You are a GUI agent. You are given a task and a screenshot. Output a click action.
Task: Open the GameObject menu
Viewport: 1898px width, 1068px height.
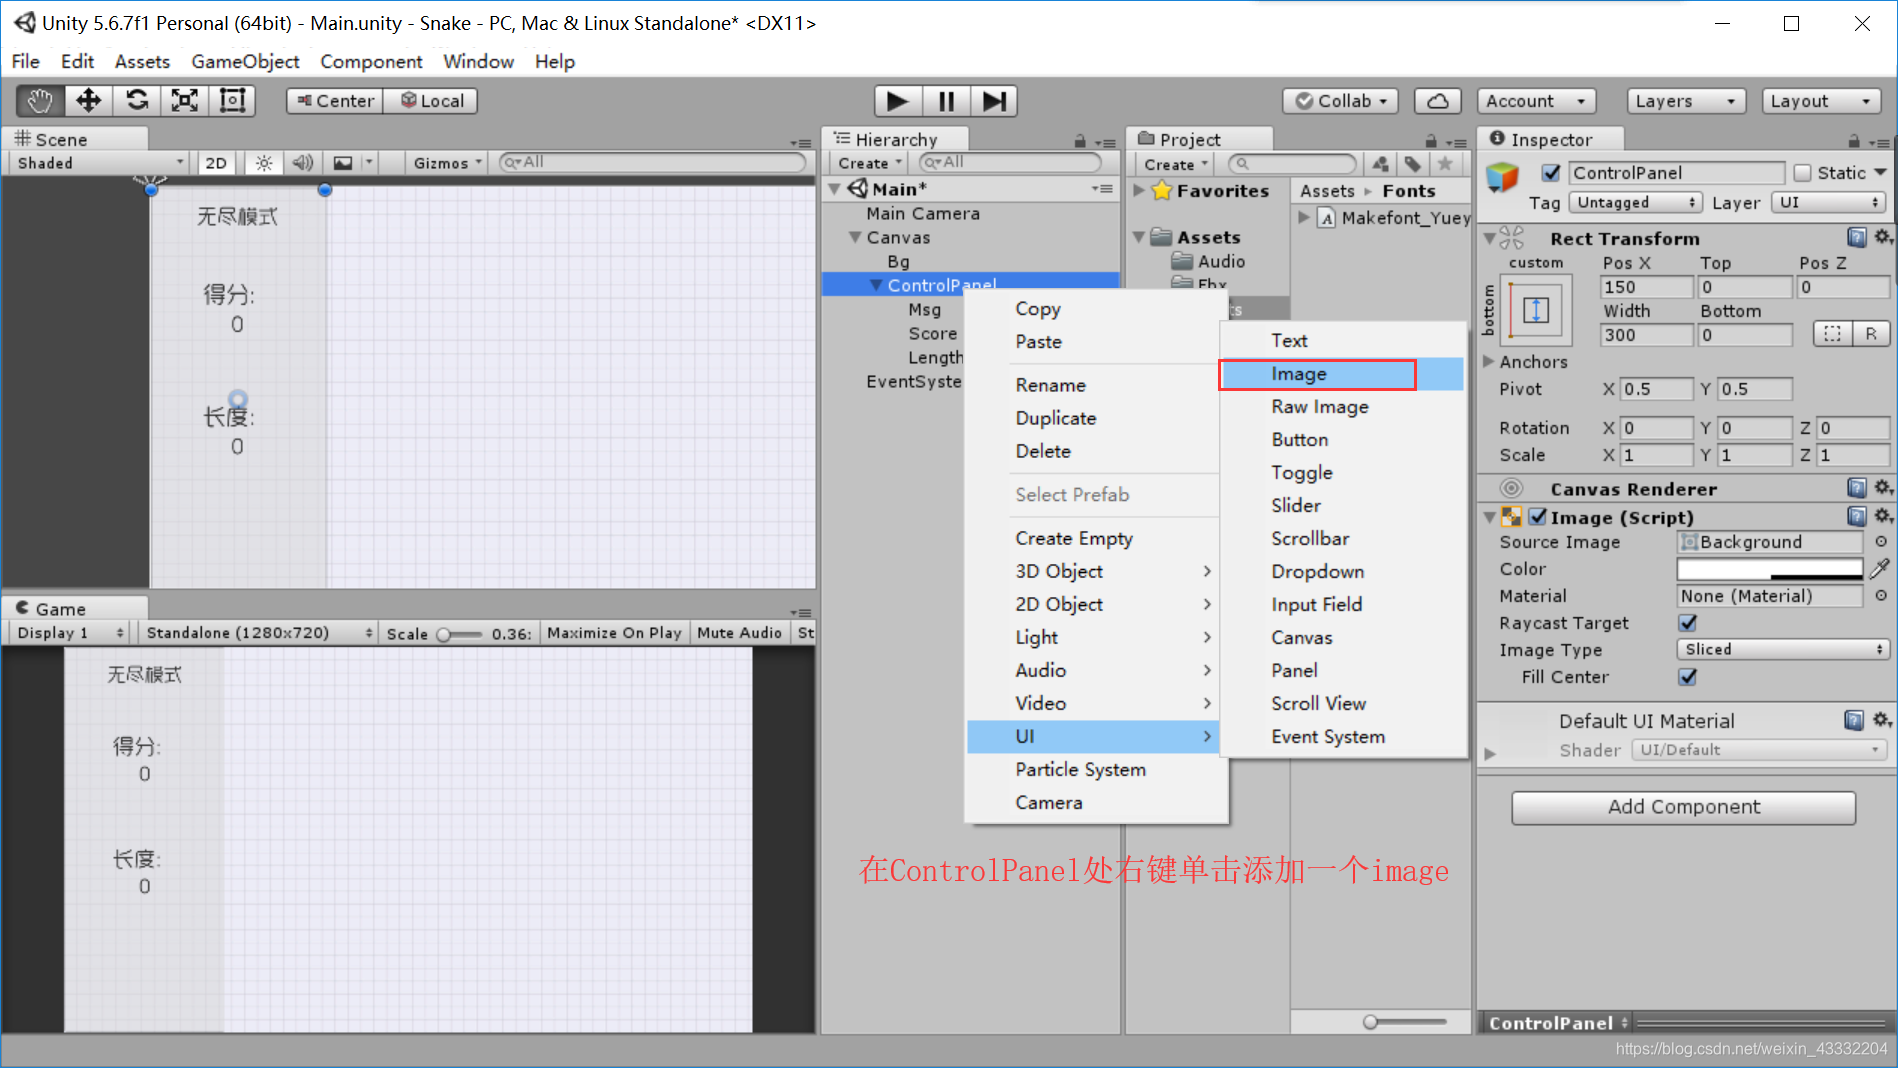click(245, 61)
